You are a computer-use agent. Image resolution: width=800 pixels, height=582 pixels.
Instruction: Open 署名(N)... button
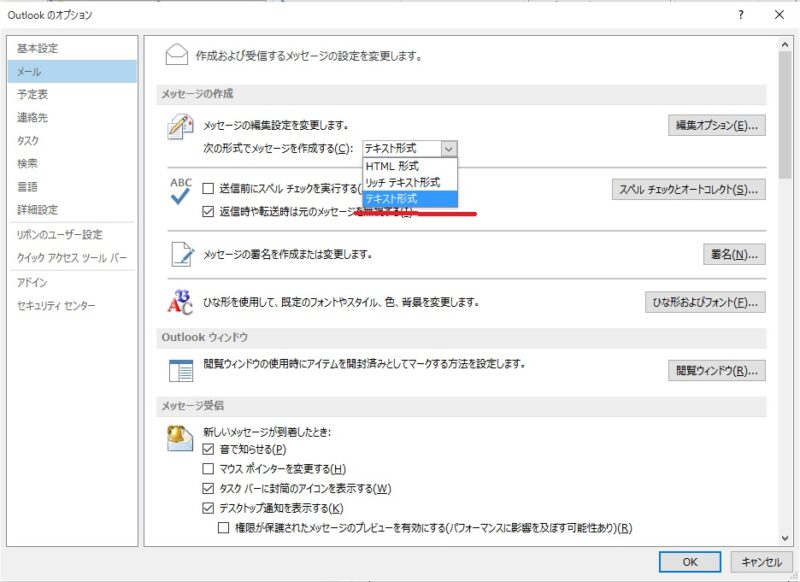click(734, 254)
